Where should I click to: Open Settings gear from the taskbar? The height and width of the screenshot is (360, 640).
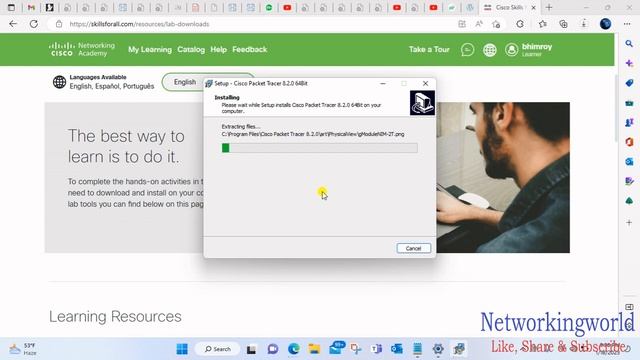tap(438, 349)
